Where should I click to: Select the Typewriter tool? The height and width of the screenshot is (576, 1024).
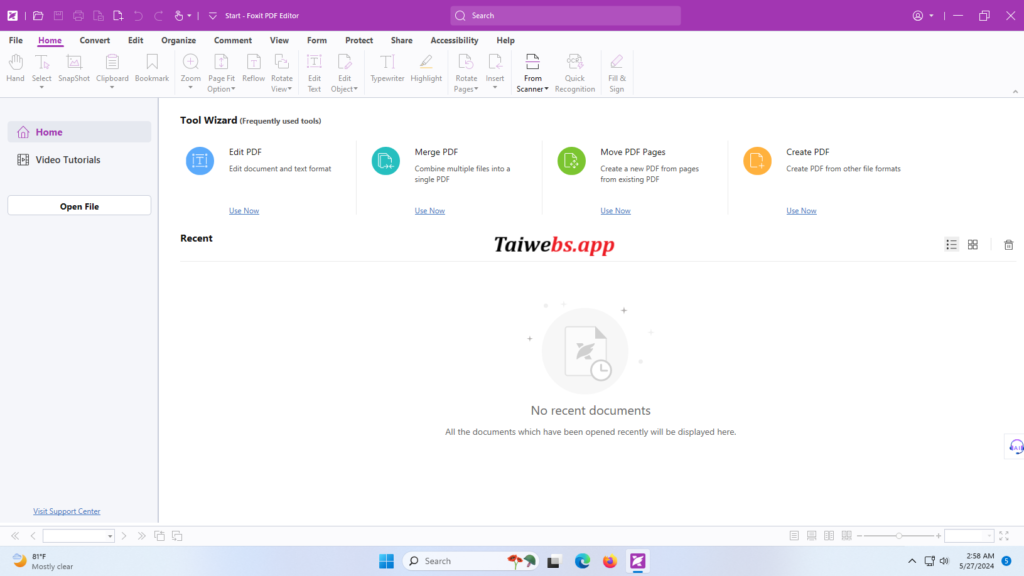click(x=387, y=69)
